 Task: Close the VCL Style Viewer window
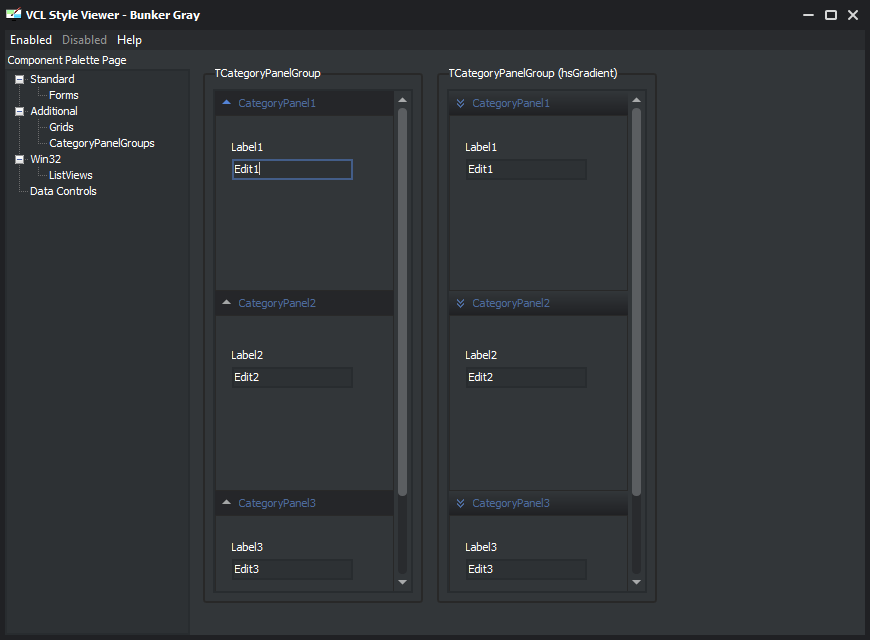853,15
